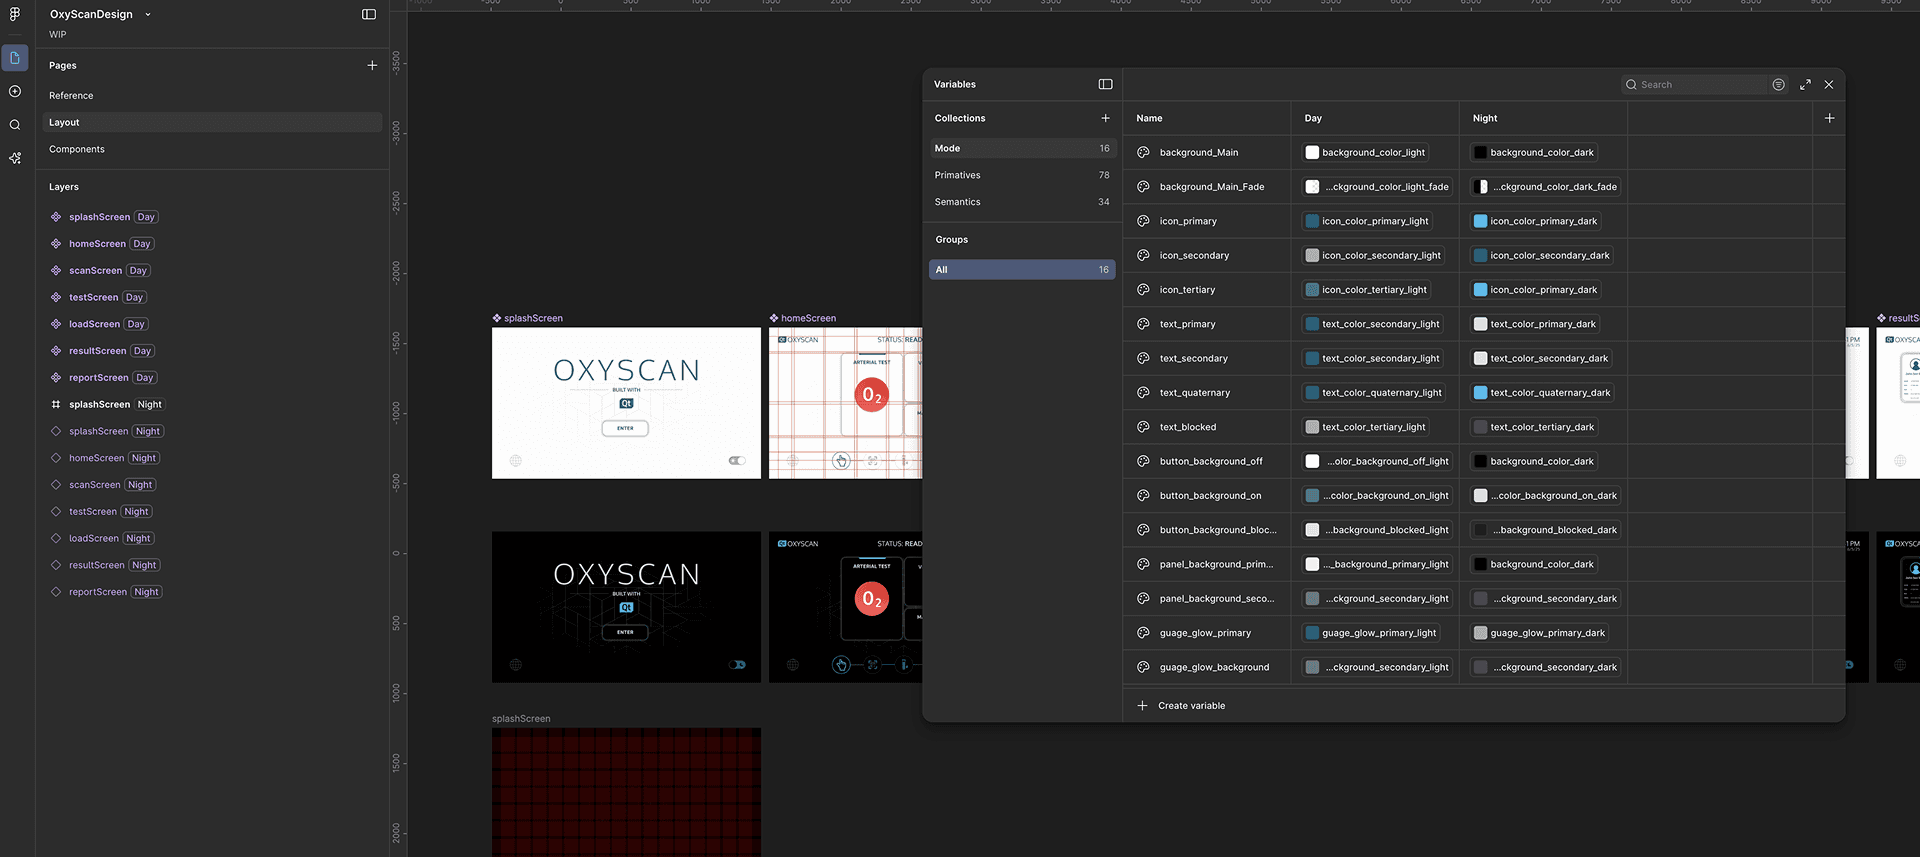This screenshot has height=857, width=1920.
Task: Select the Primatives collection
Action: pyautogui.click(x=958, y=175)
